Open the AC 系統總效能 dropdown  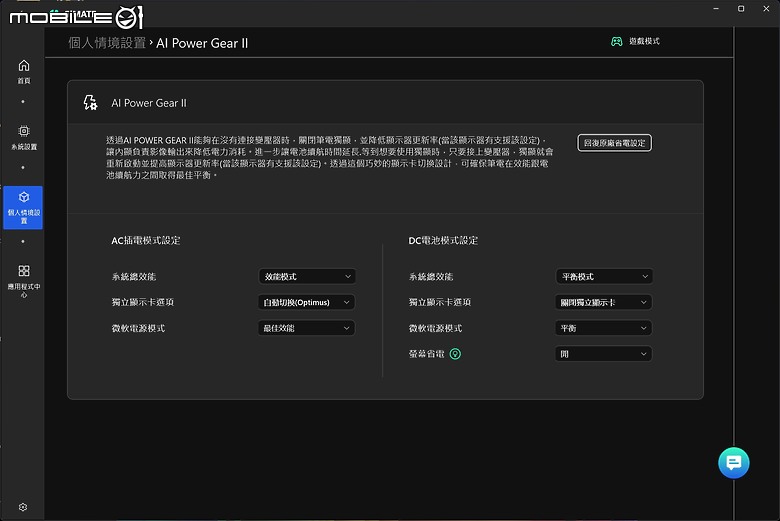tap(307, 277)
